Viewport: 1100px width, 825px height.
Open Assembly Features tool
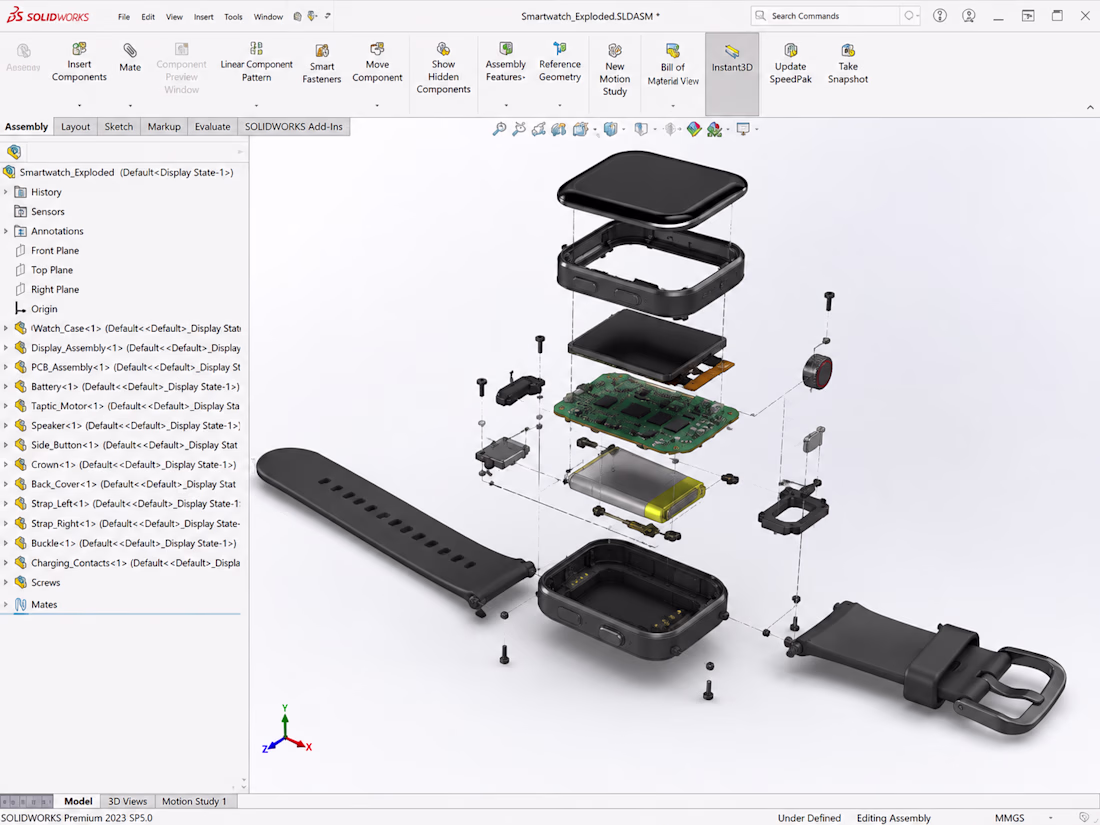505,62
